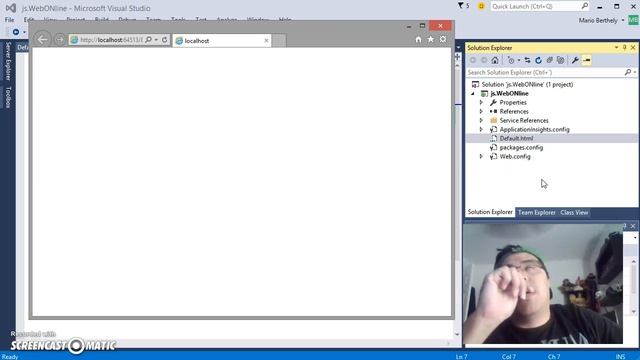Viewport: 640px width, 360px height.
Task: Toggle Sync with Active Document
Action: click(527, 60)
